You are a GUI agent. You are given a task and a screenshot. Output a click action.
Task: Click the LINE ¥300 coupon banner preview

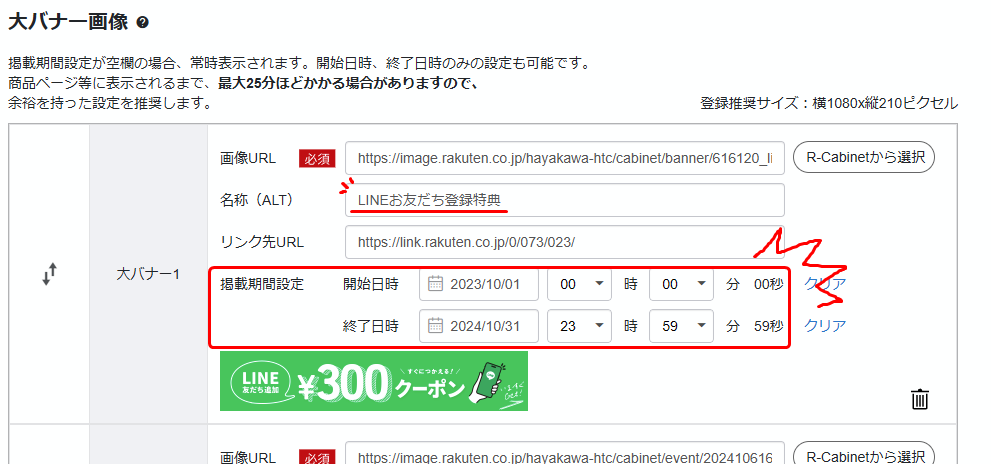click(373, 381)
